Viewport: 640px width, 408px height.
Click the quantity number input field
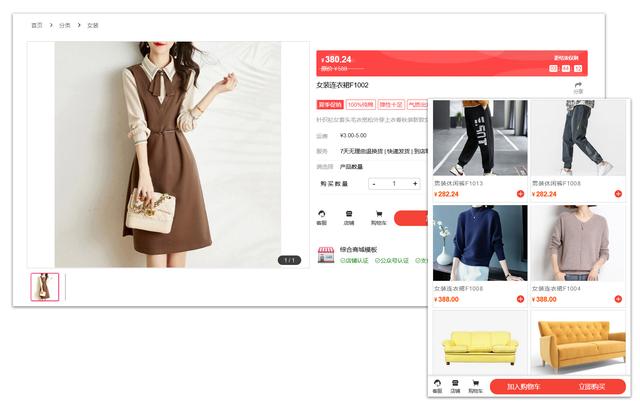394,183
